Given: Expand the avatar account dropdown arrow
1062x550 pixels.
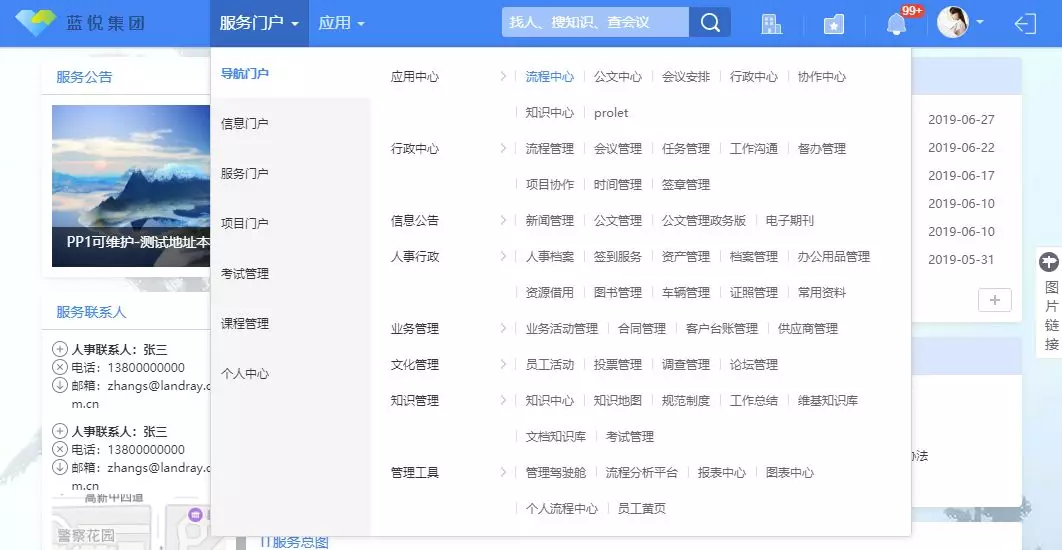Looking at the screenshot, I should click(979, 23).
